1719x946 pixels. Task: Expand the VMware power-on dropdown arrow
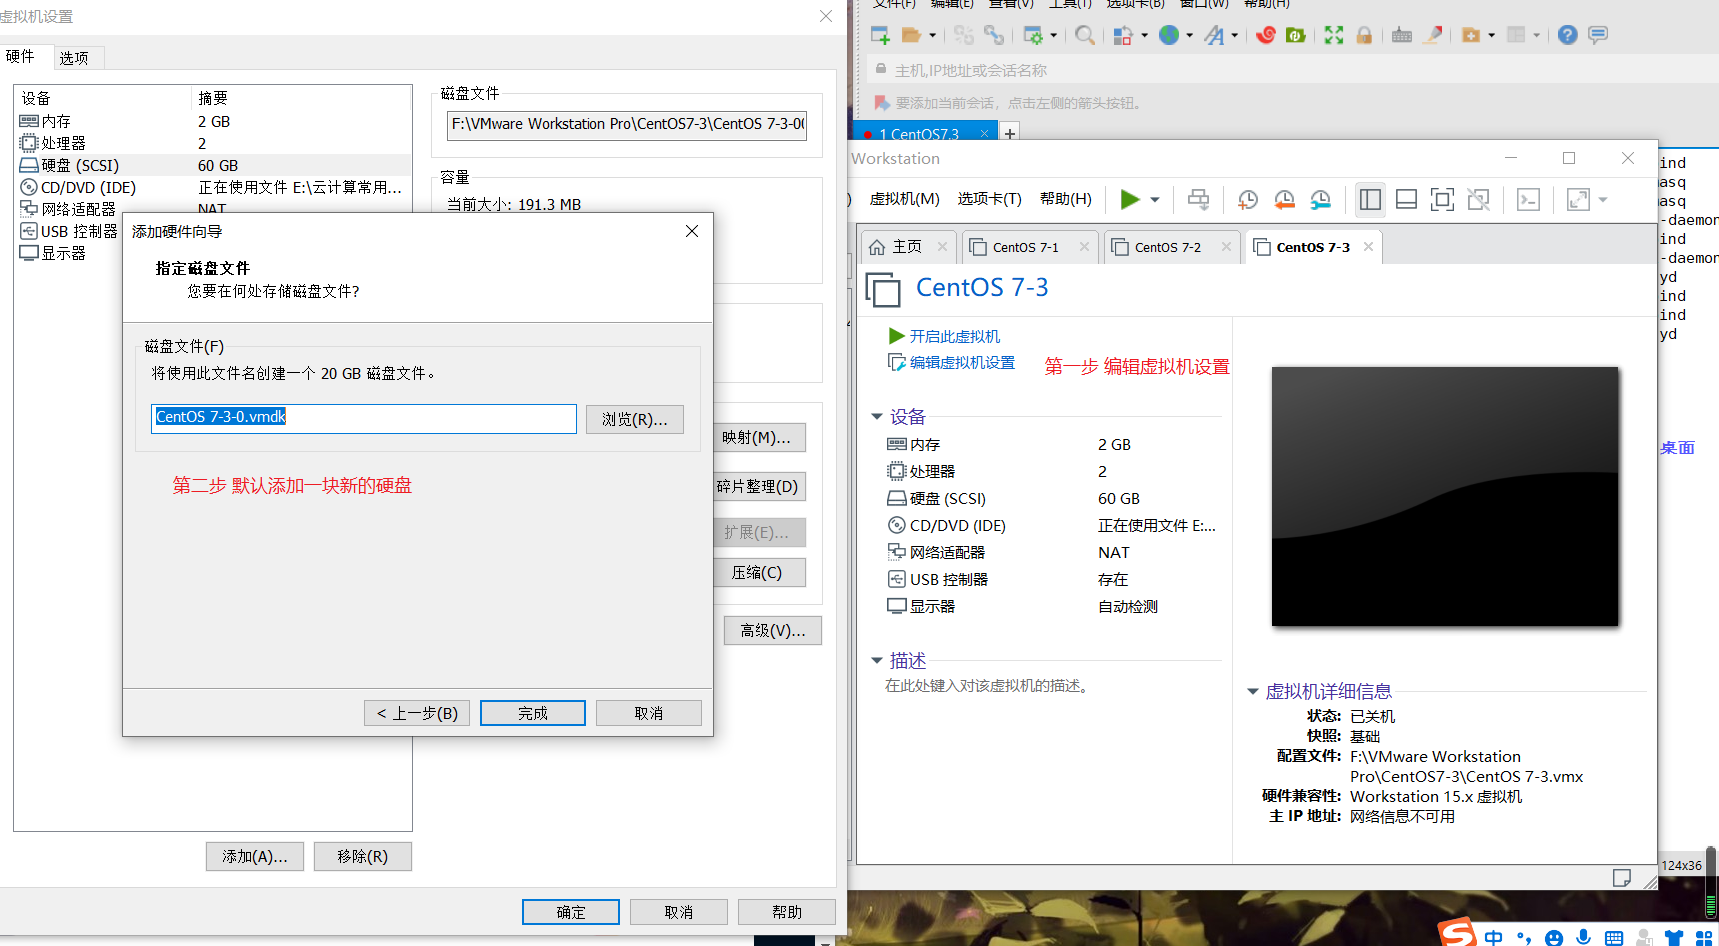click(1155, 200)
